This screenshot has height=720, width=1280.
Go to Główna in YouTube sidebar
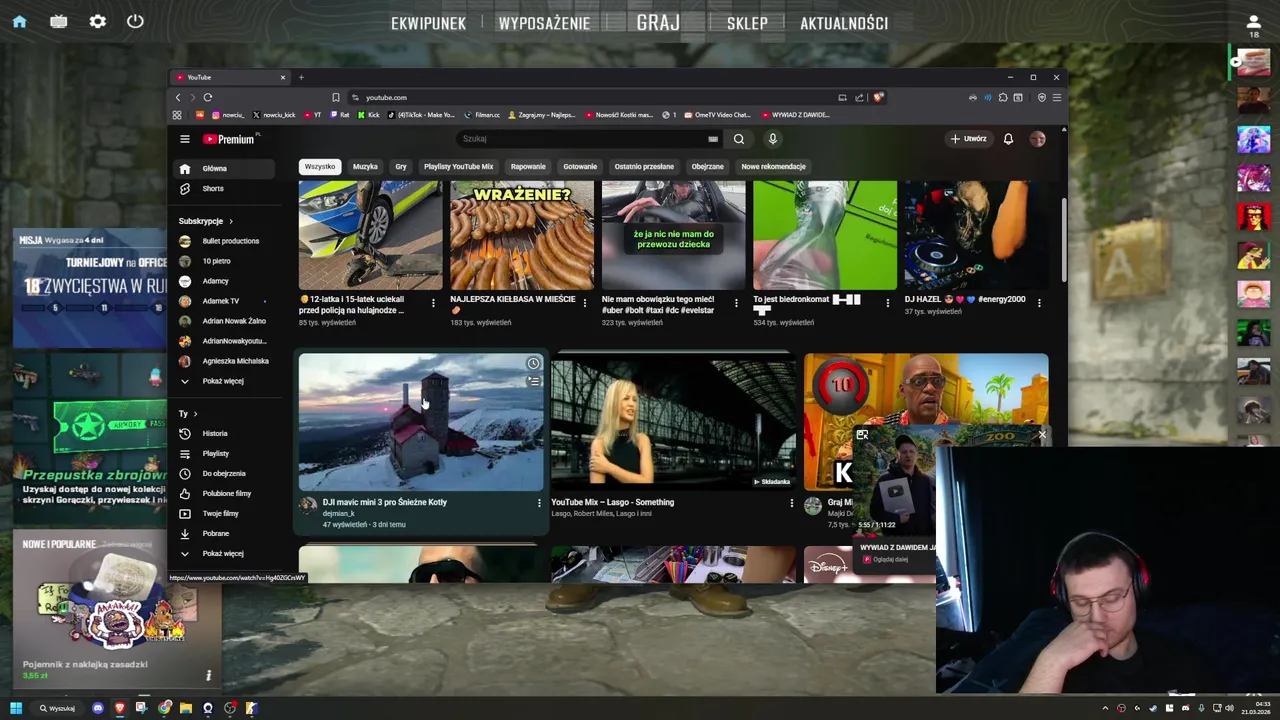(x=222, y=169)
